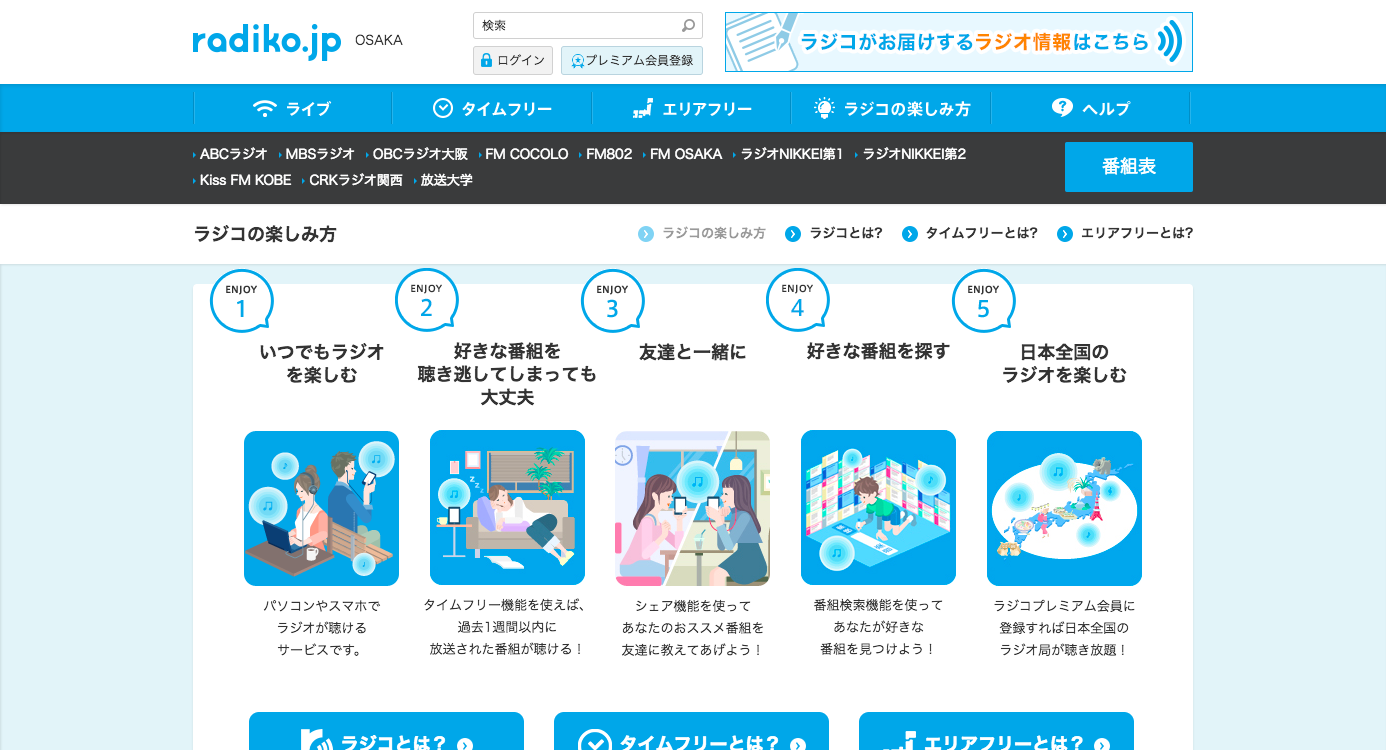Click the 好きな番組を探す heading

(x=878, y=351)
